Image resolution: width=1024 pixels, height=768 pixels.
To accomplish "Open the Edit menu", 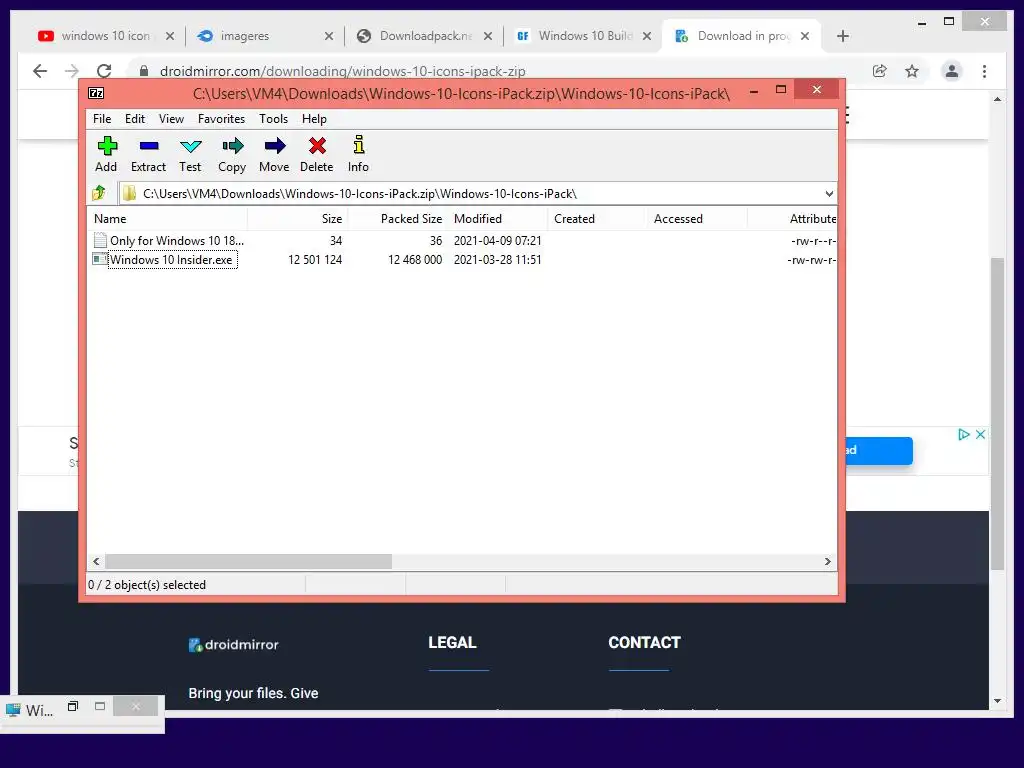I will pos(135,119).
